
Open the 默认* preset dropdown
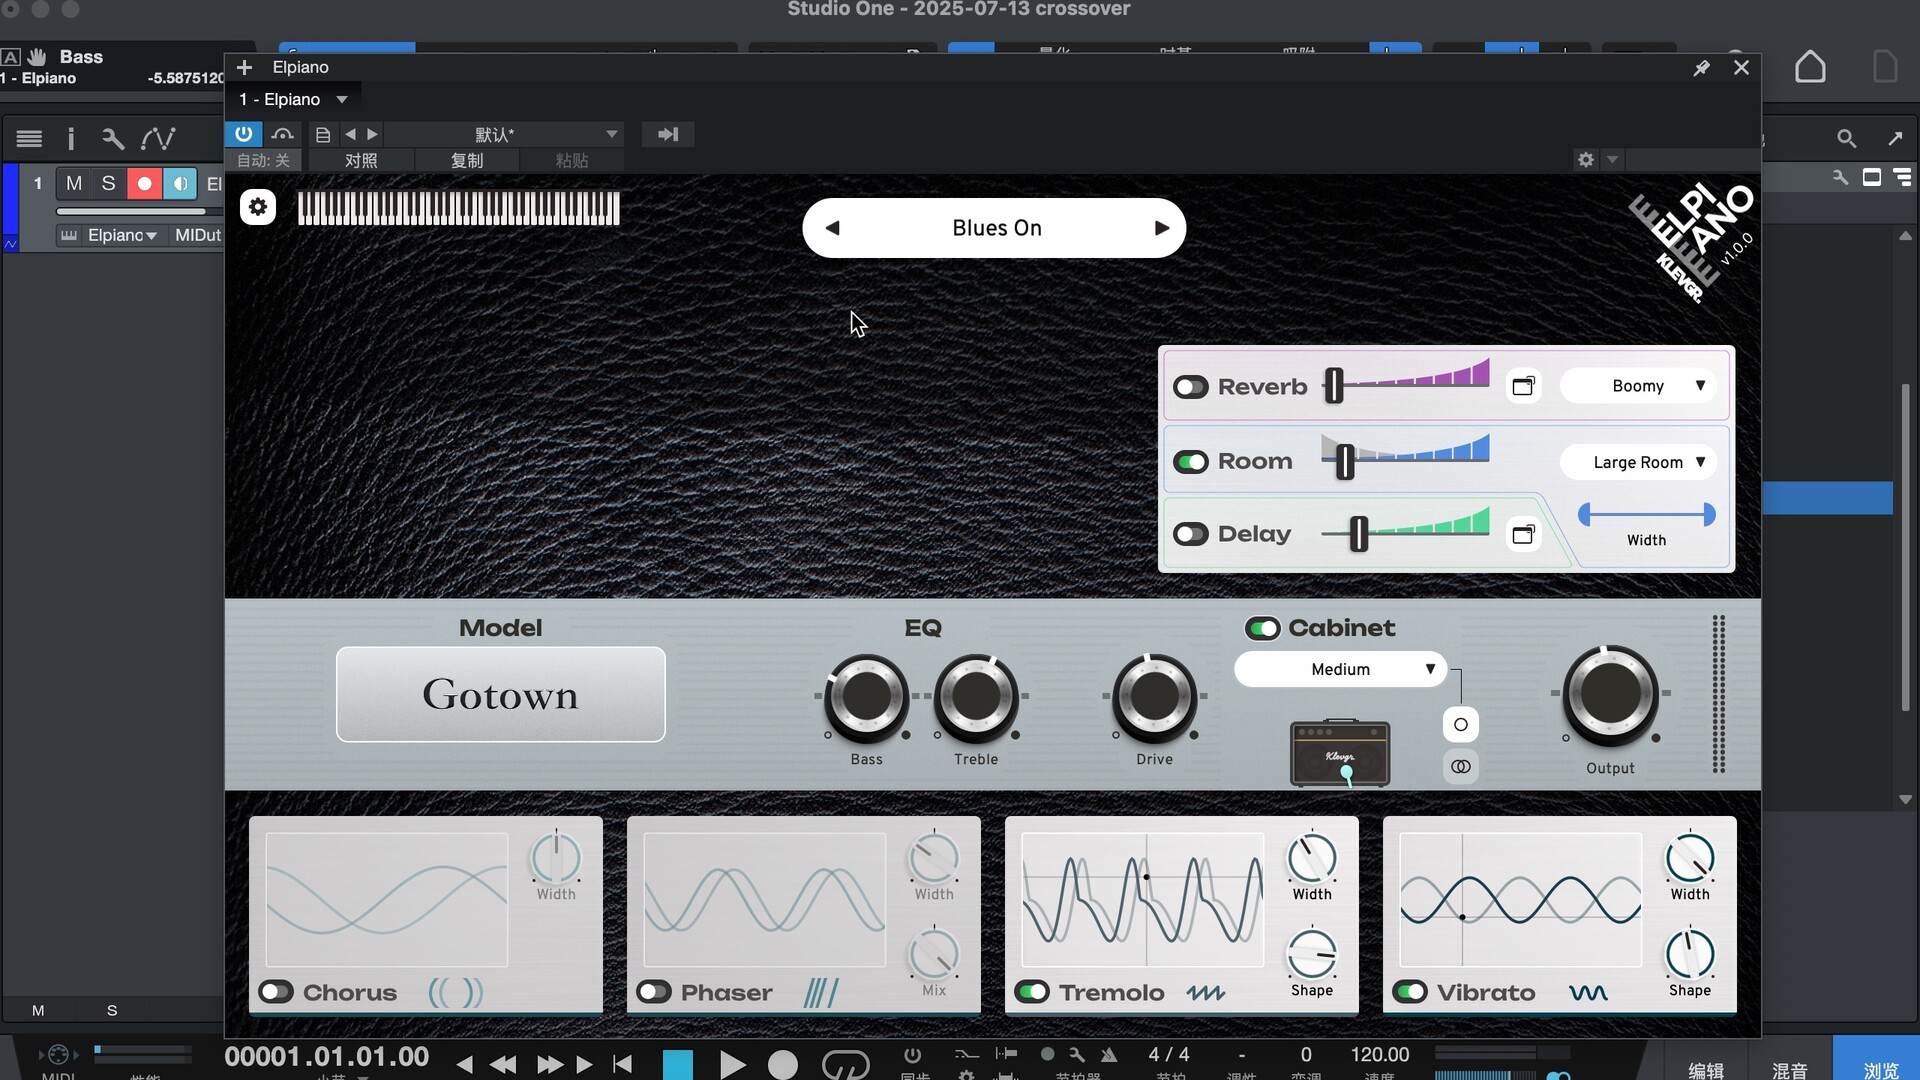504,134
